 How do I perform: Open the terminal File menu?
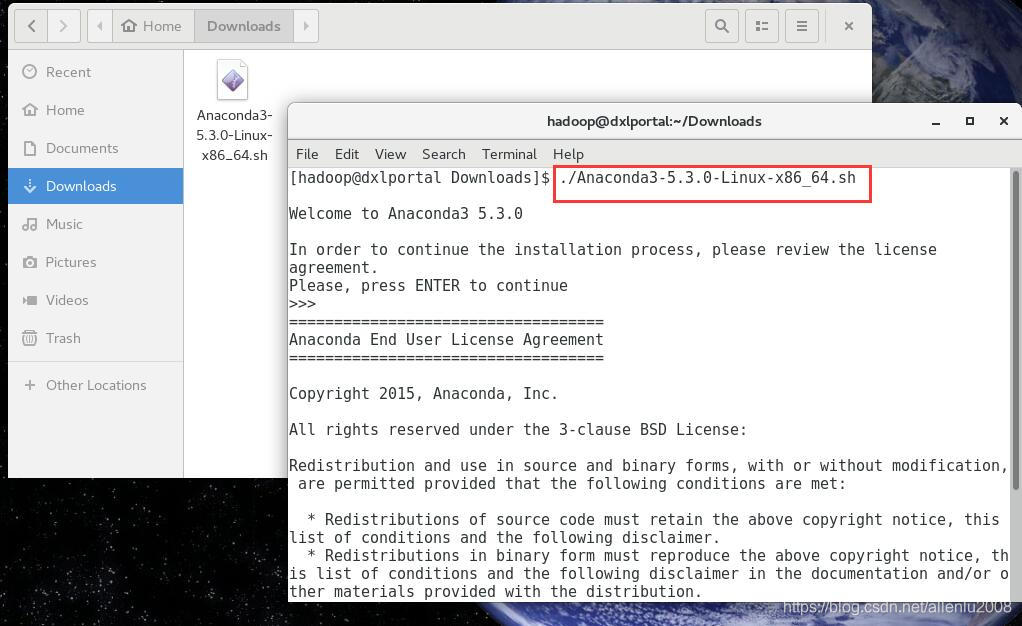pyautogui.click(x=307, y=155)
